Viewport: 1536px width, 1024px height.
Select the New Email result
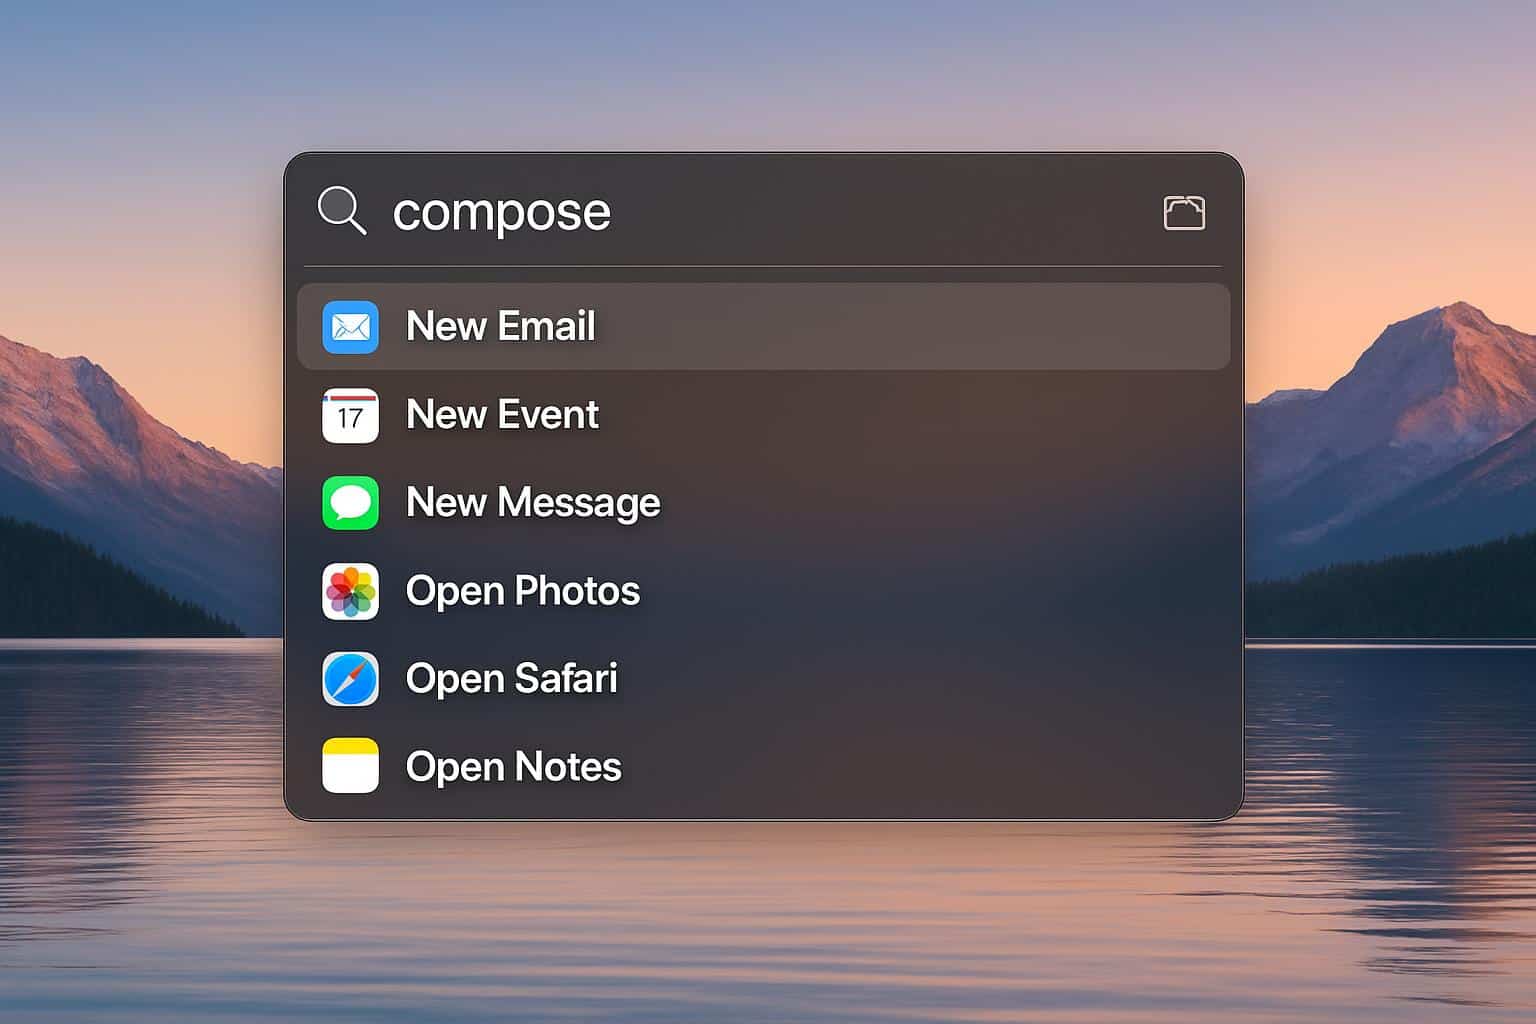coord(500,327)
